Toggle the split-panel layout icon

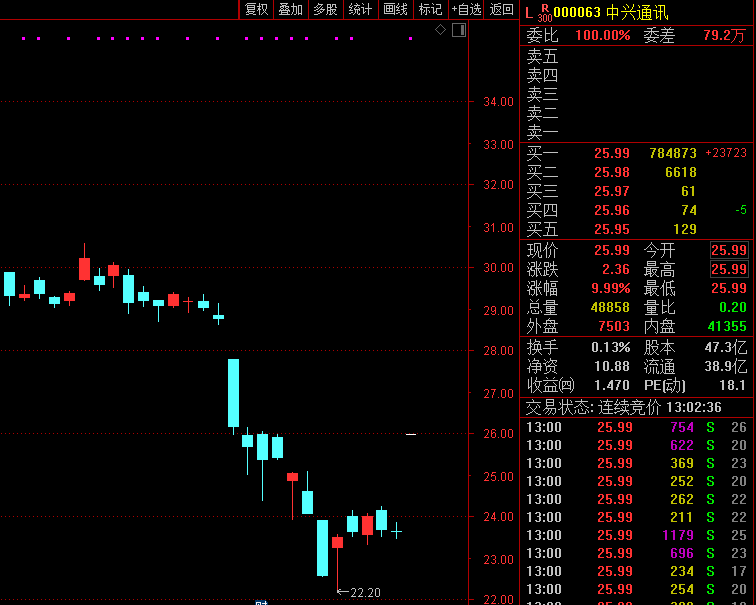tap(458, 30)
